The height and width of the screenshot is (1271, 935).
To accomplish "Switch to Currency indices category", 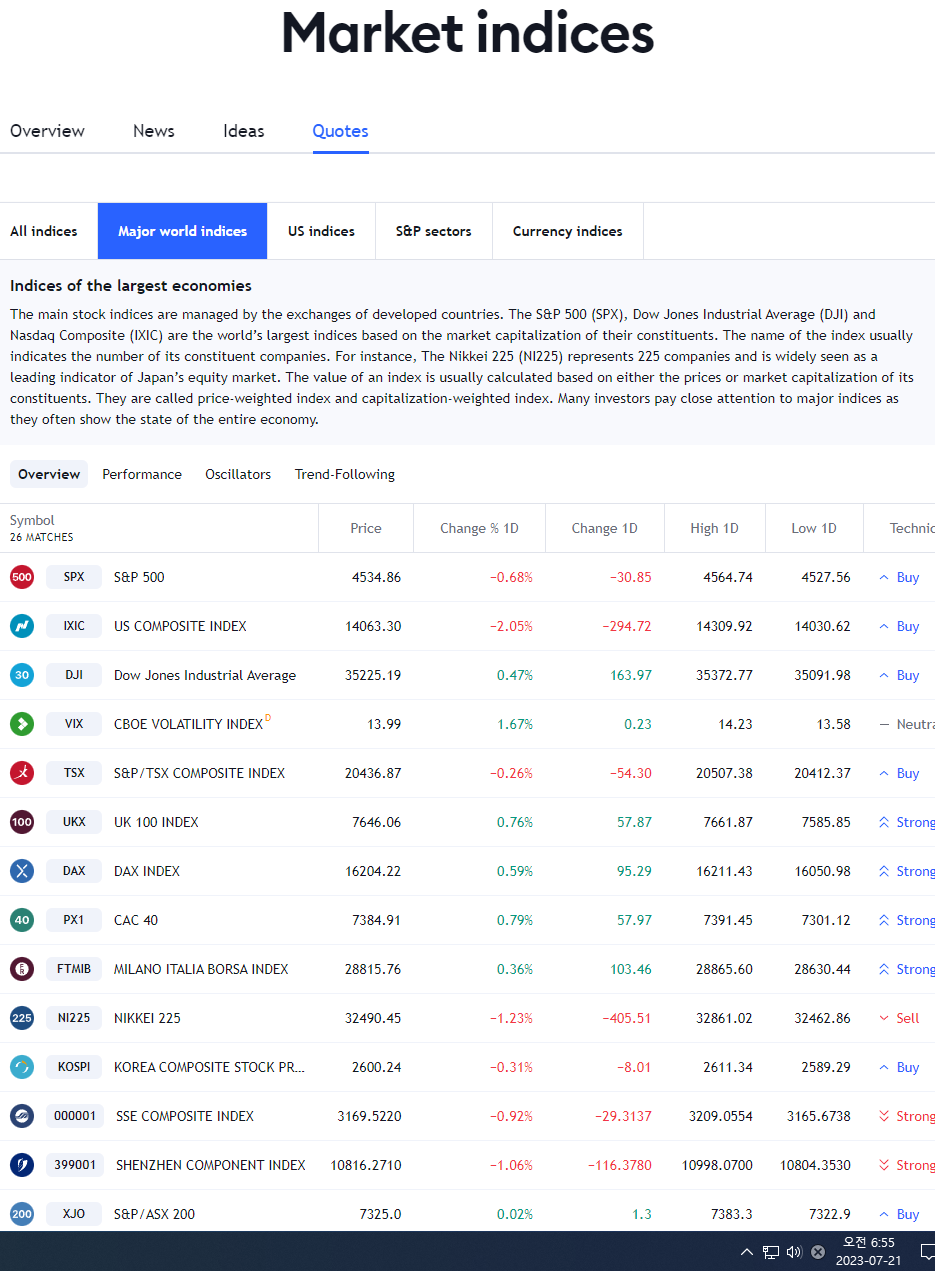I will point(568,231).
